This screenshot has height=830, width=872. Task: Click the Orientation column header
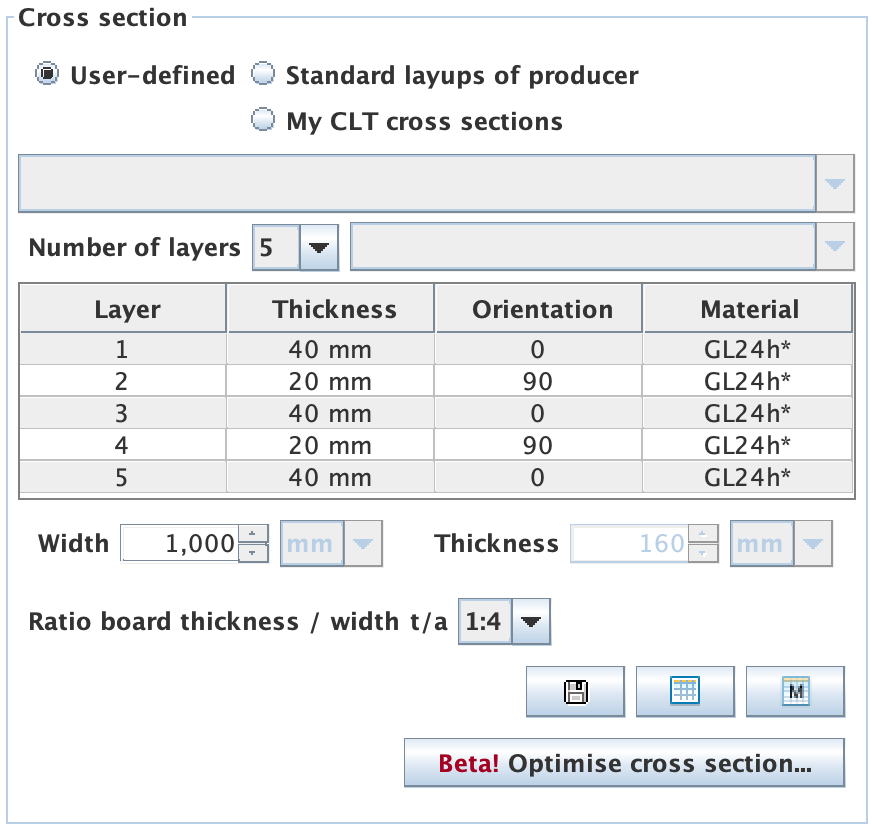pos(542,310)
